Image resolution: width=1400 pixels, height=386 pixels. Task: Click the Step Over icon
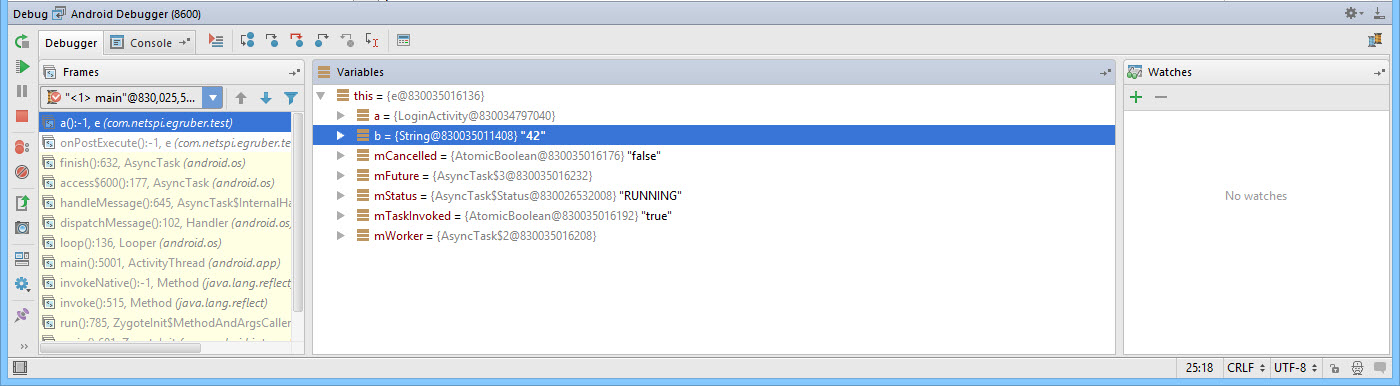(x=247, y=41)
